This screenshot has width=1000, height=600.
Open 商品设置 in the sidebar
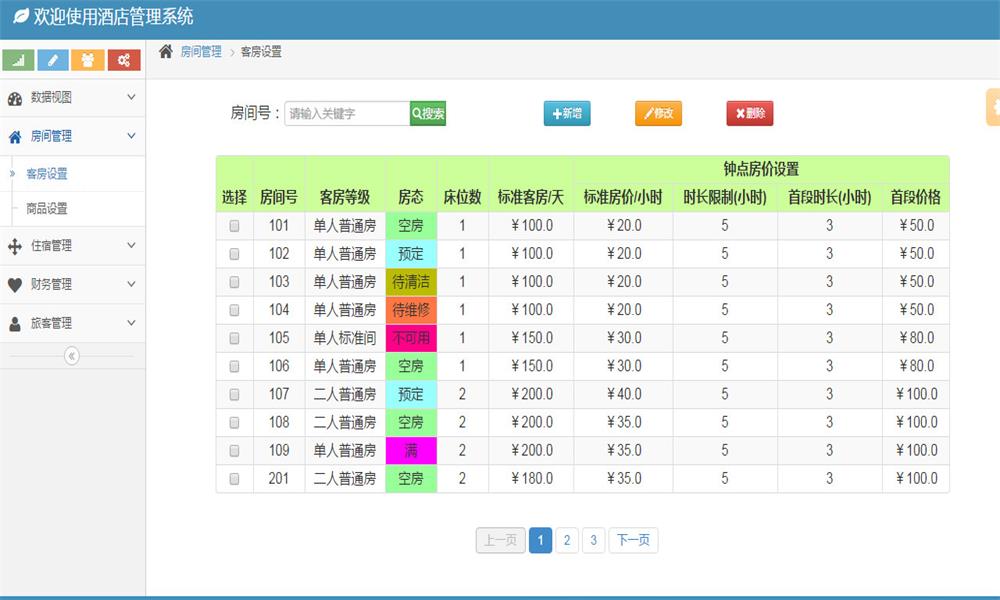[x=47, y=209]
